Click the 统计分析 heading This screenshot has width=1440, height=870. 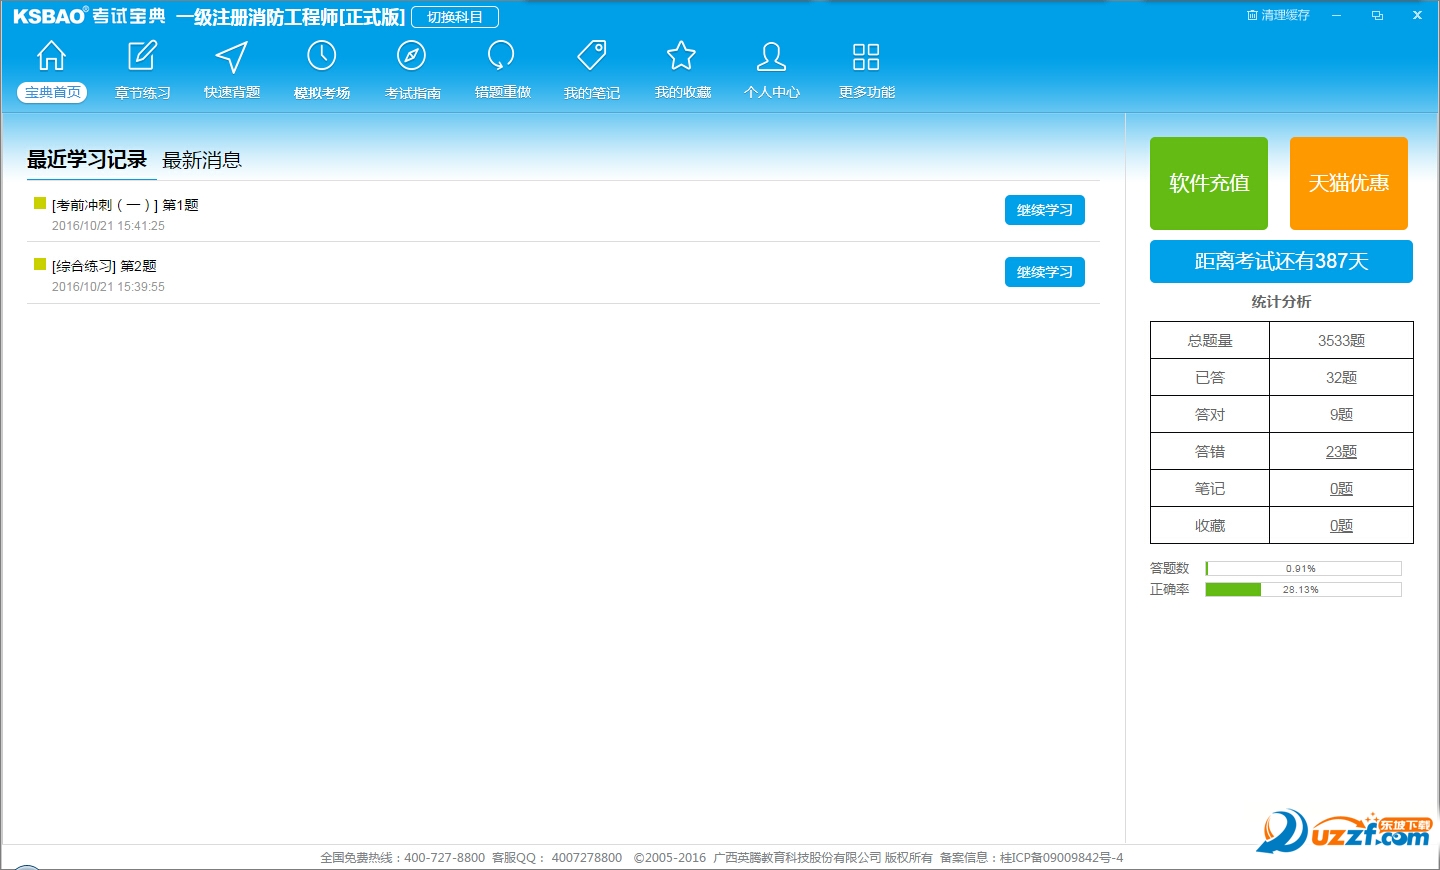1281,302
